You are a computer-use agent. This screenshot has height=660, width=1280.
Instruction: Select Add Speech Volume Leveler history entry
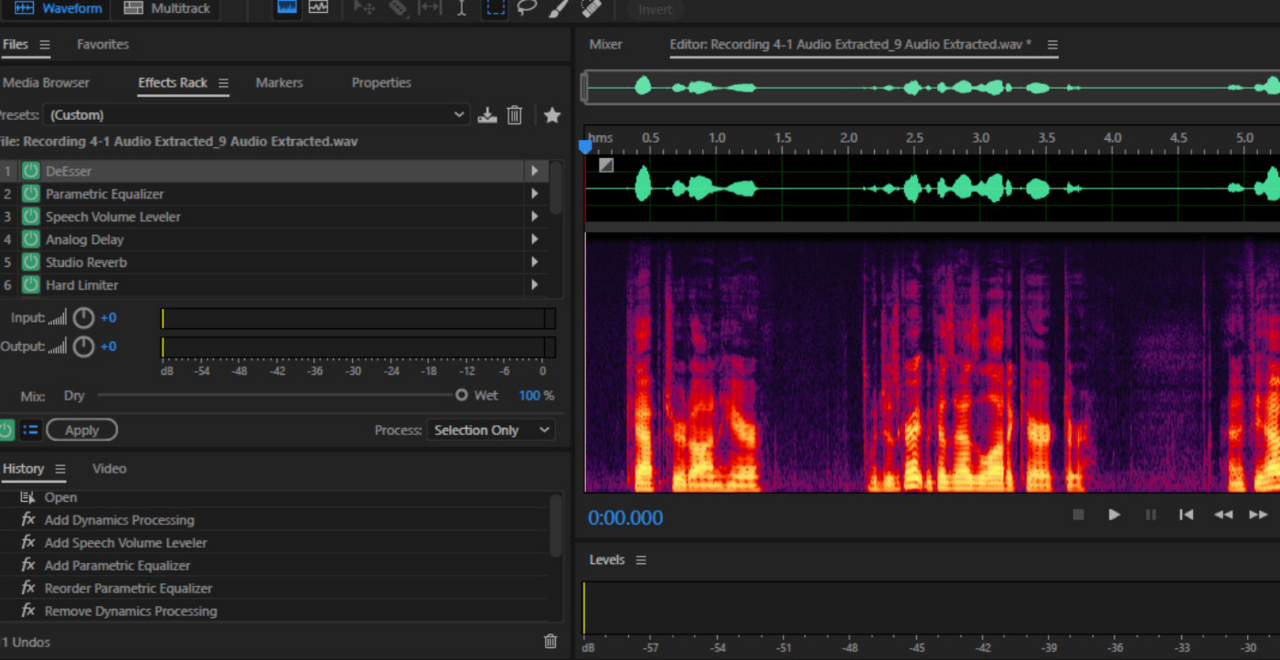point(126,543)
